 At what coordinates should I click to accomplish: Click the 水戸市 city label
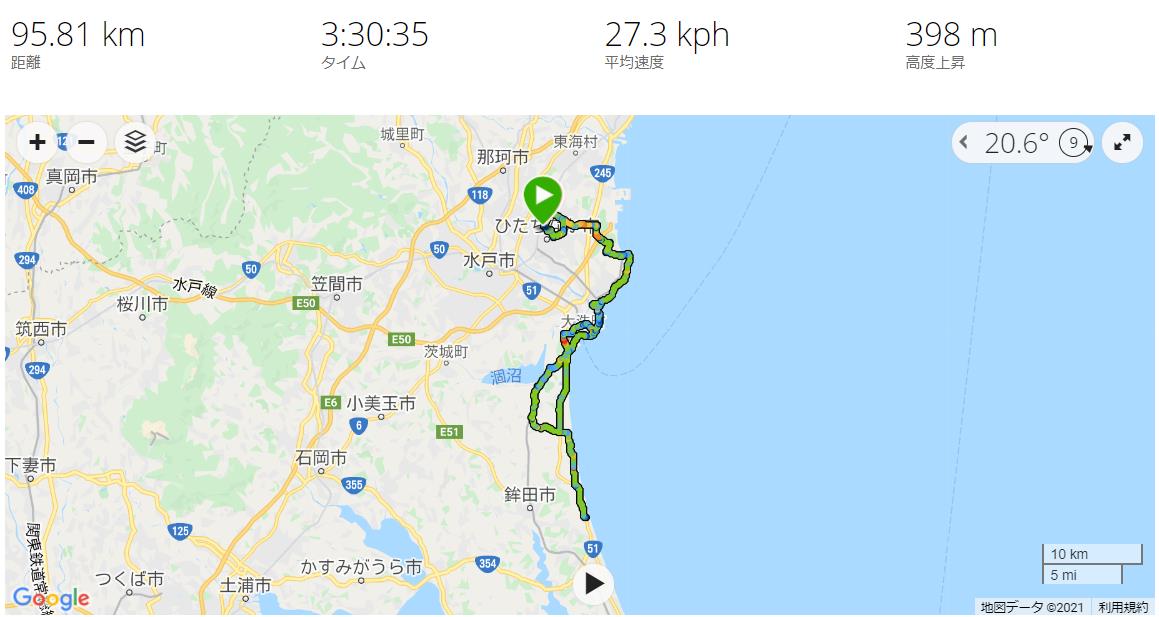point(489,261)
